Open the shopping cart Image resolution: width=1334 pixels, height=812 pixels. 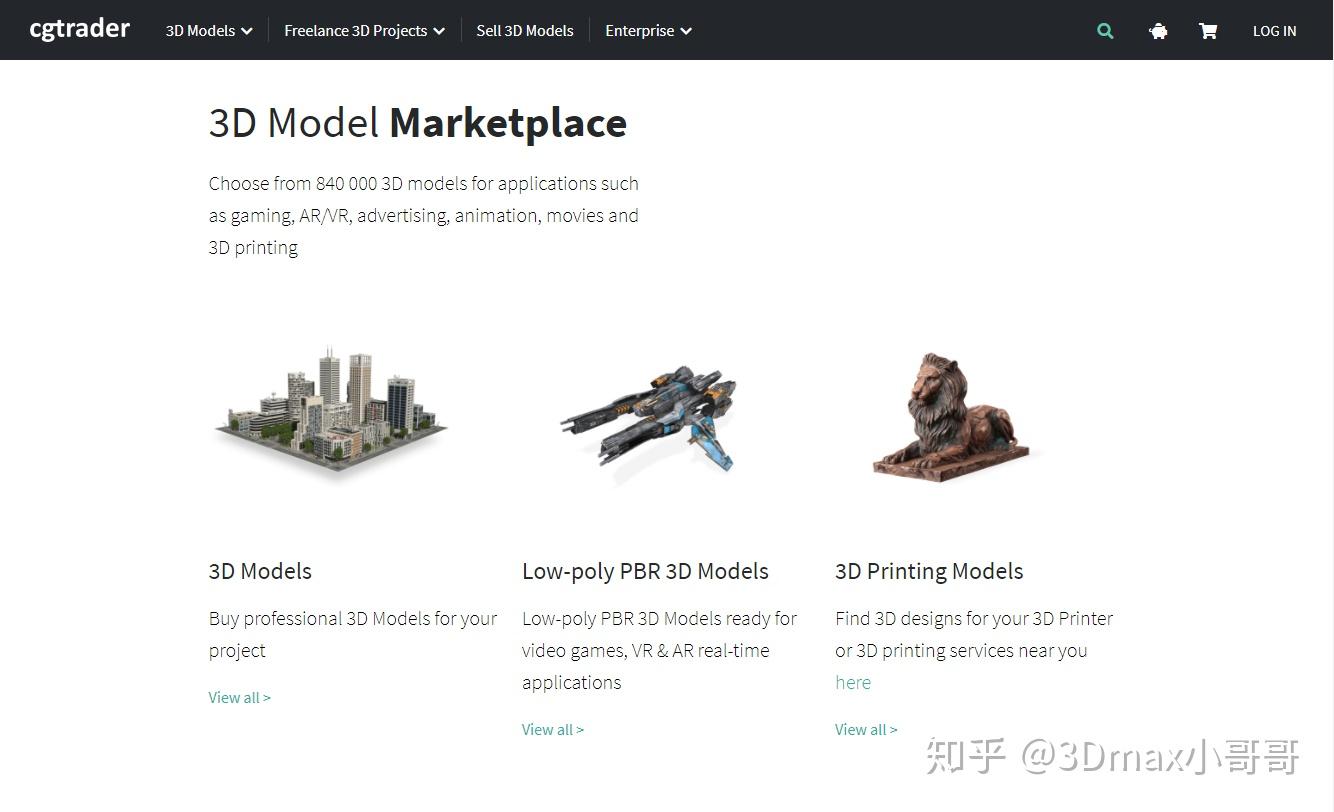coord(1207,31)
